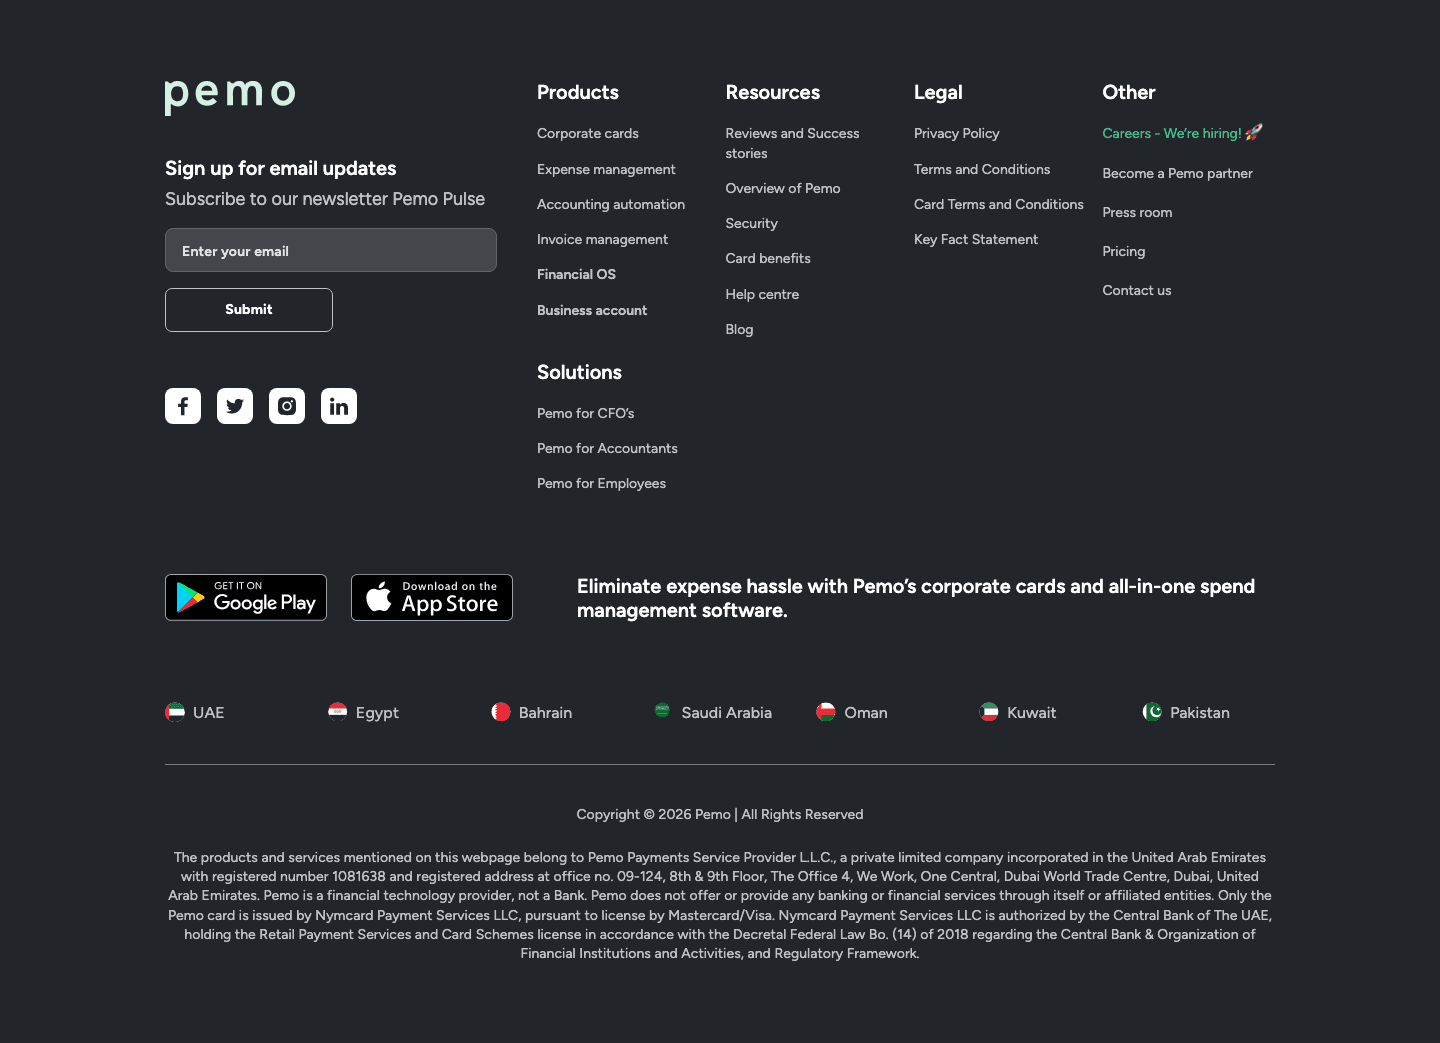Screen dimensions: 1440x1043
Task: Select the Kuwait flag icon
Action: (989, 712)
